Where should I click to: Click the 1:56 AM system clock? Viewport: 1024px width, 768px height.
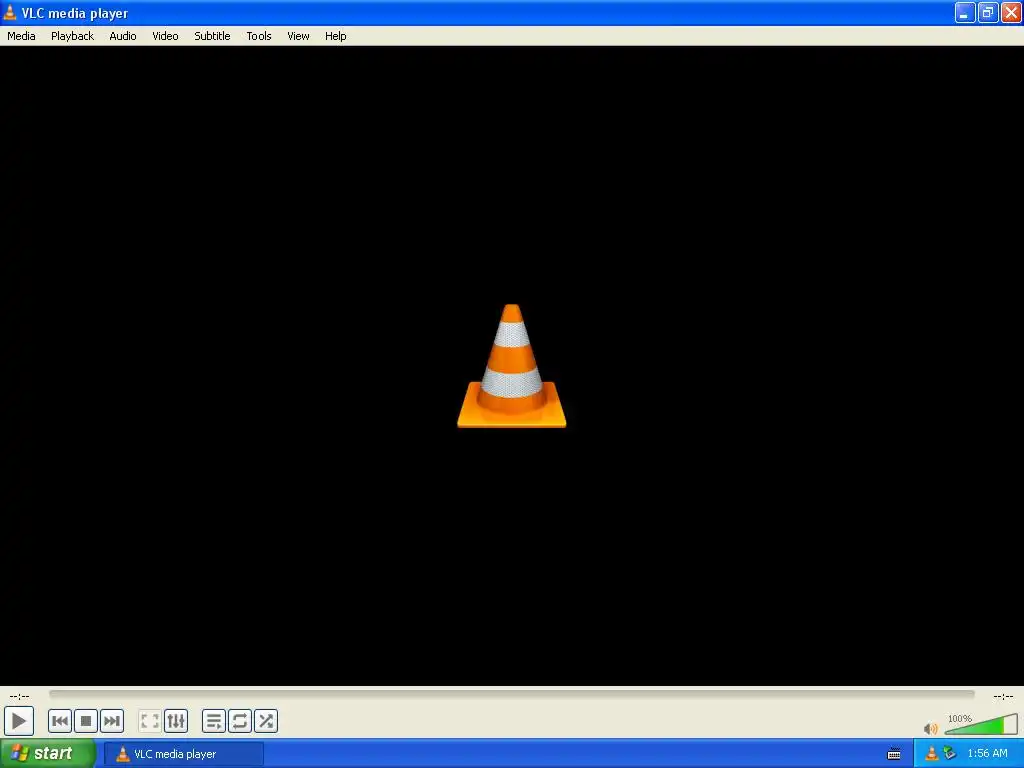[x=987, y=754]
